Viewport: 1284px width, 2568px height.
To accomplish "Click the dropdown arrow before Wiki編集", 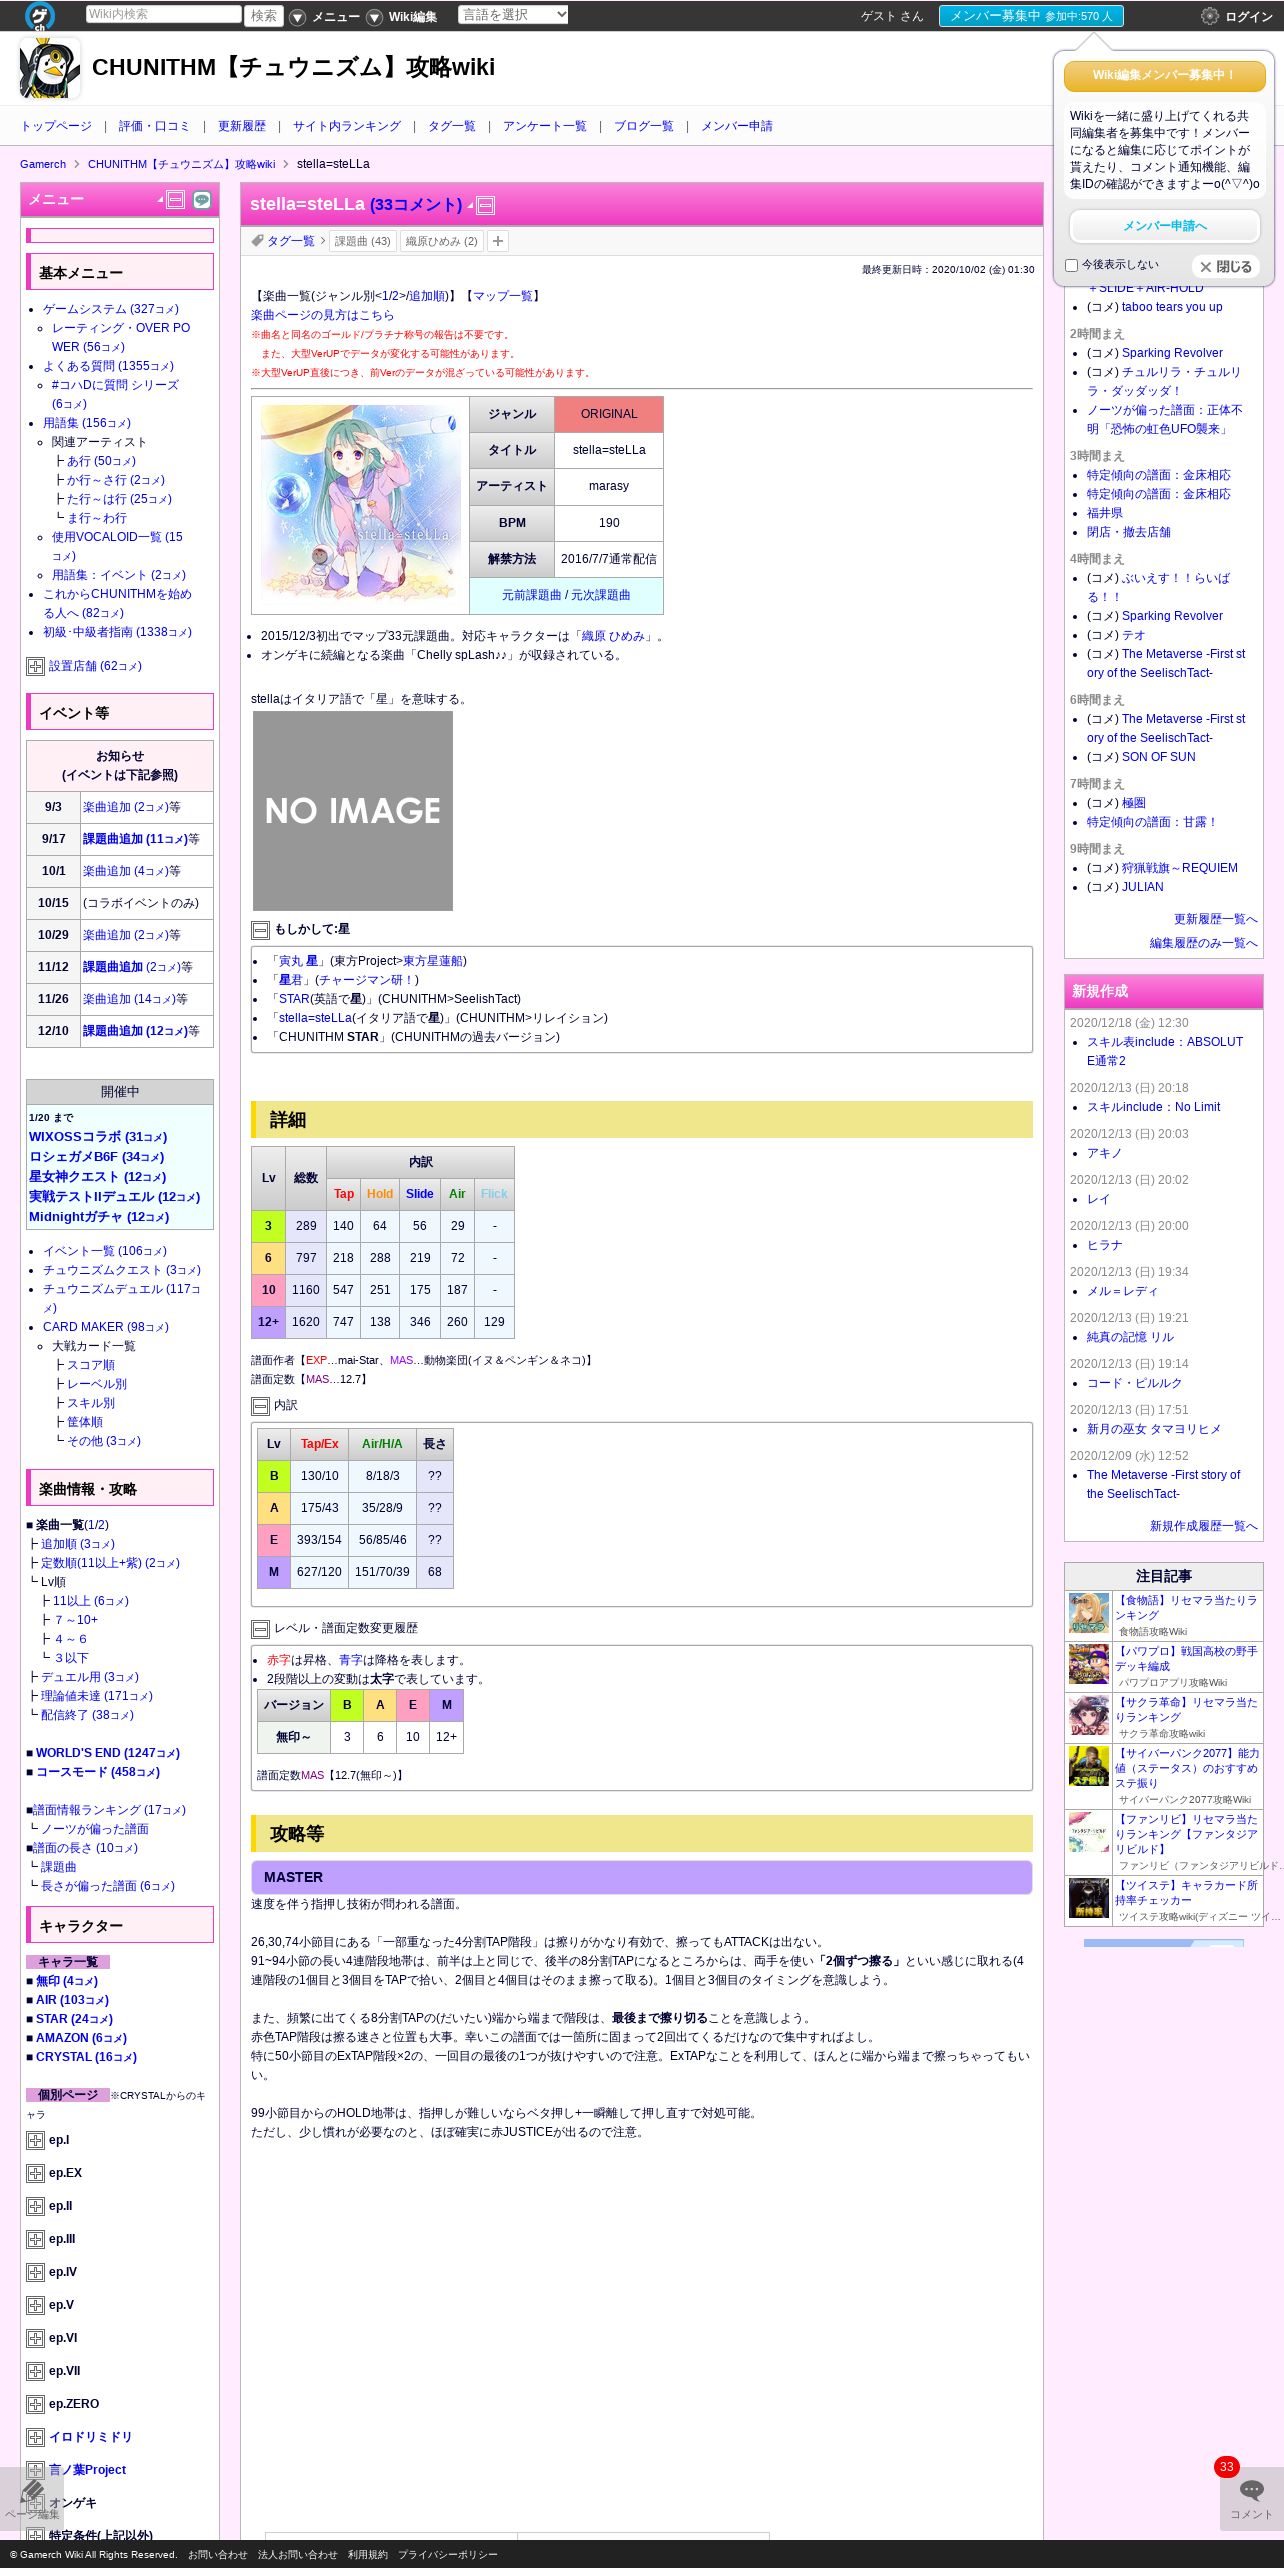I will tap(374, 17).
